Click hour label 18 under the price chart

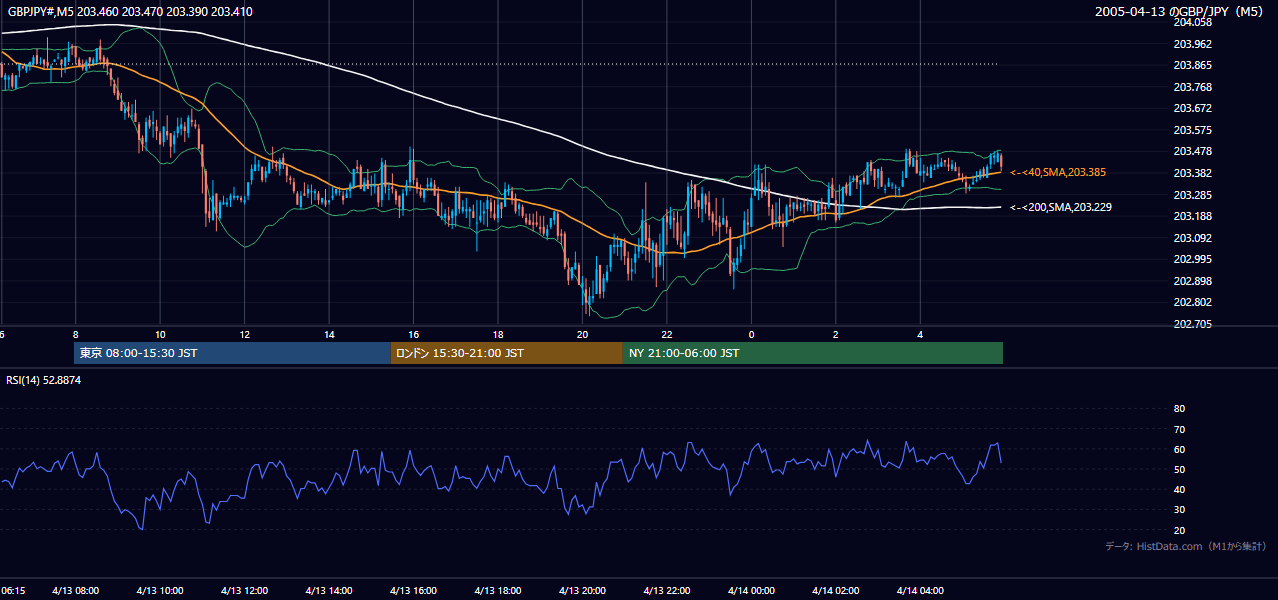point(498,334)
